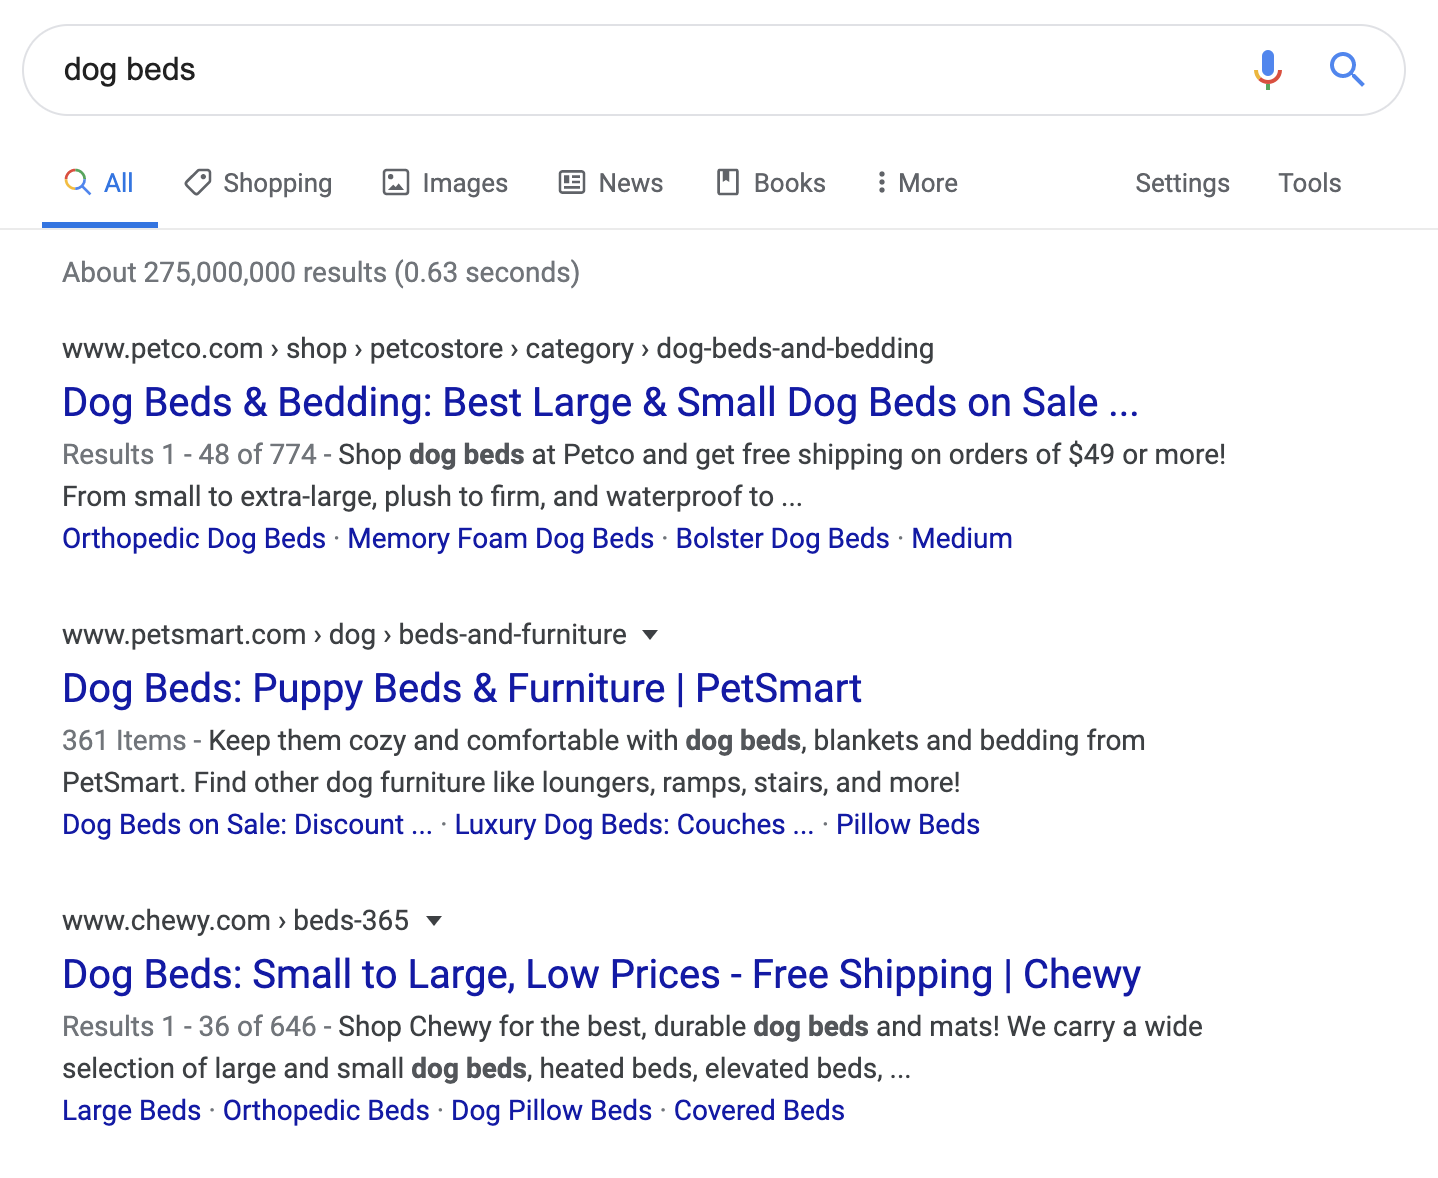Click the three-dot More icon
This screenshot has height=1178, width=1438.
tap(881, 182)
